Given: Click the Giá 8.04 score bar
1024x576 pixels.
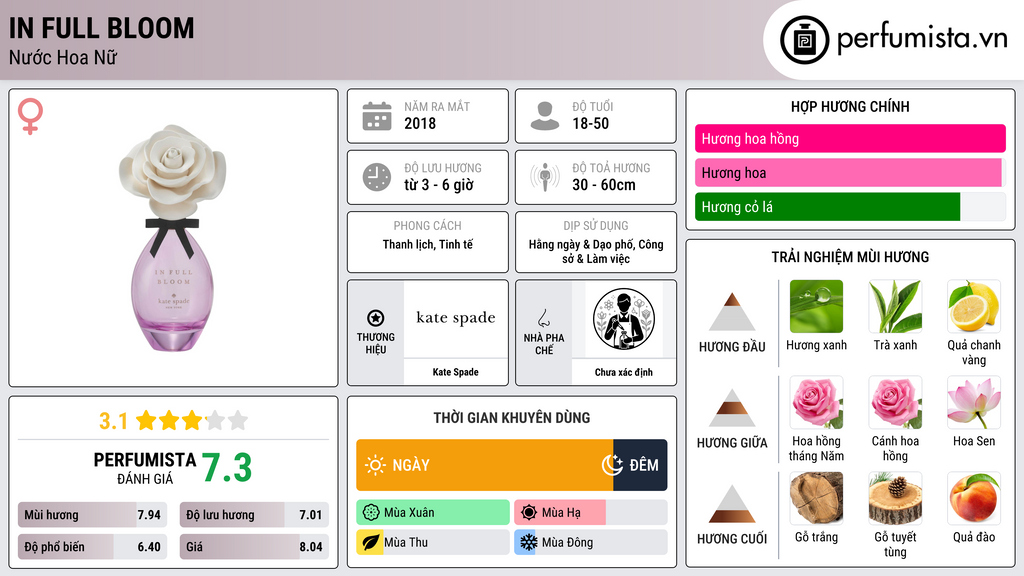Looking at the screenshot, I should click(254, 547).
